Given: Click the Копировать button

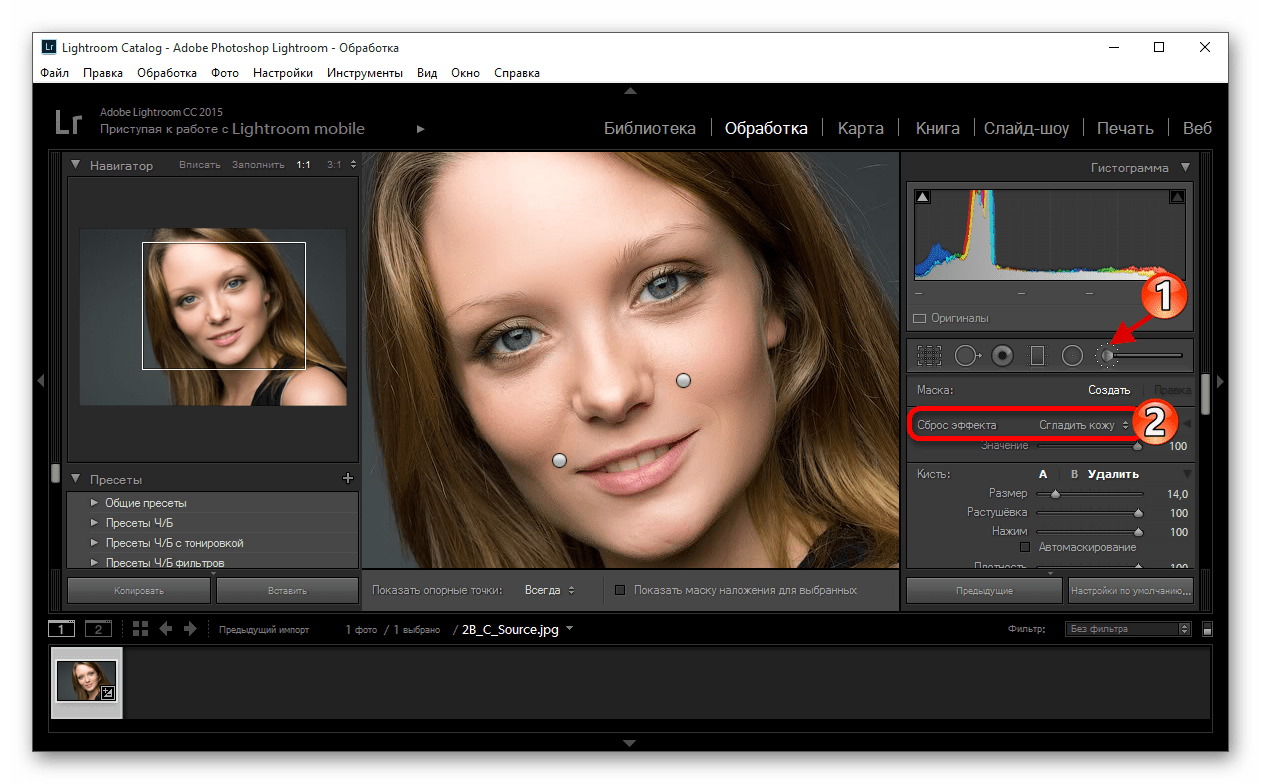Looking at the screenshot, I should point(138,591).
